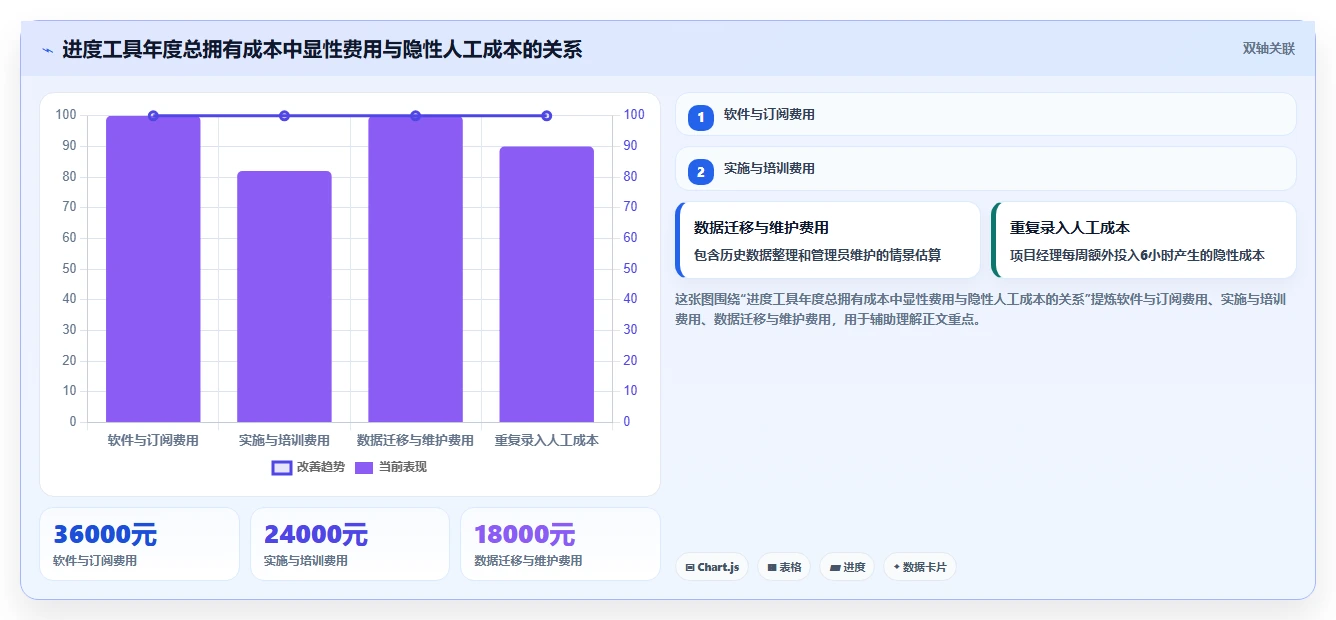Click the bar for 实施与培训费用
The image size is (1336, 620).
tap(284, 296)
